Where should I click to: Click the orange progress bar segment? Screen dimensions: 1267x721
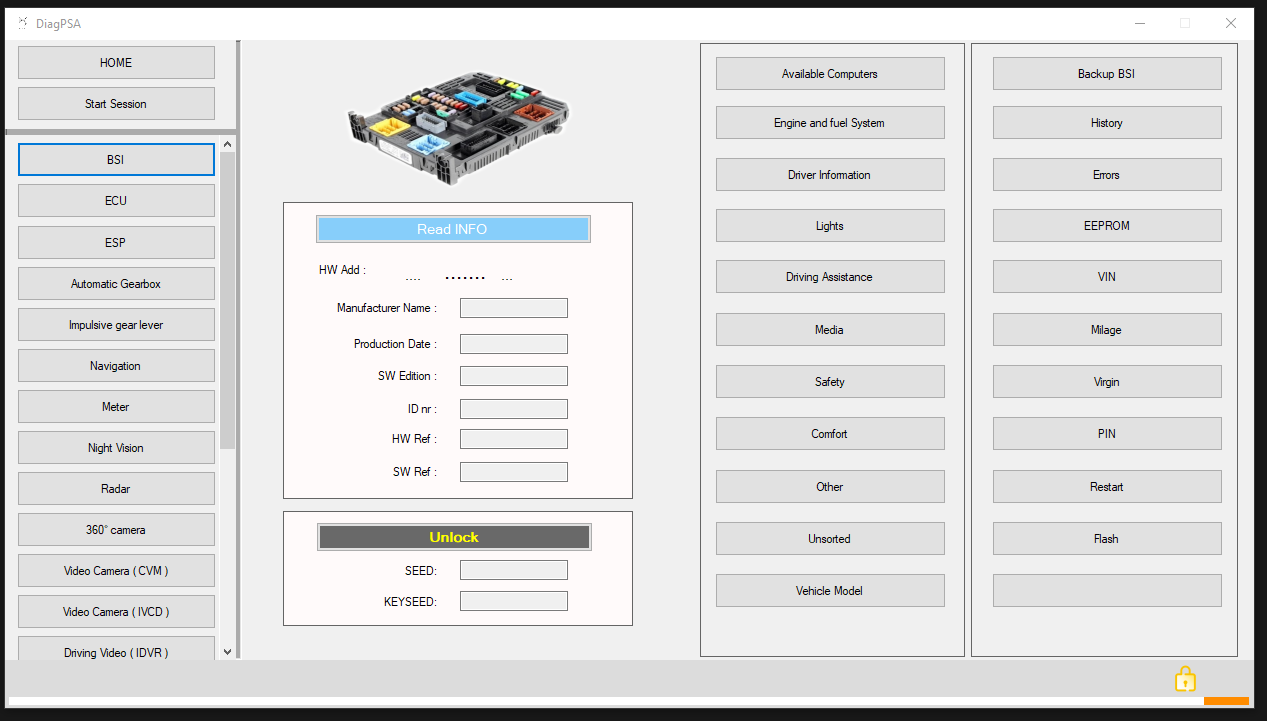[1226, 700]
